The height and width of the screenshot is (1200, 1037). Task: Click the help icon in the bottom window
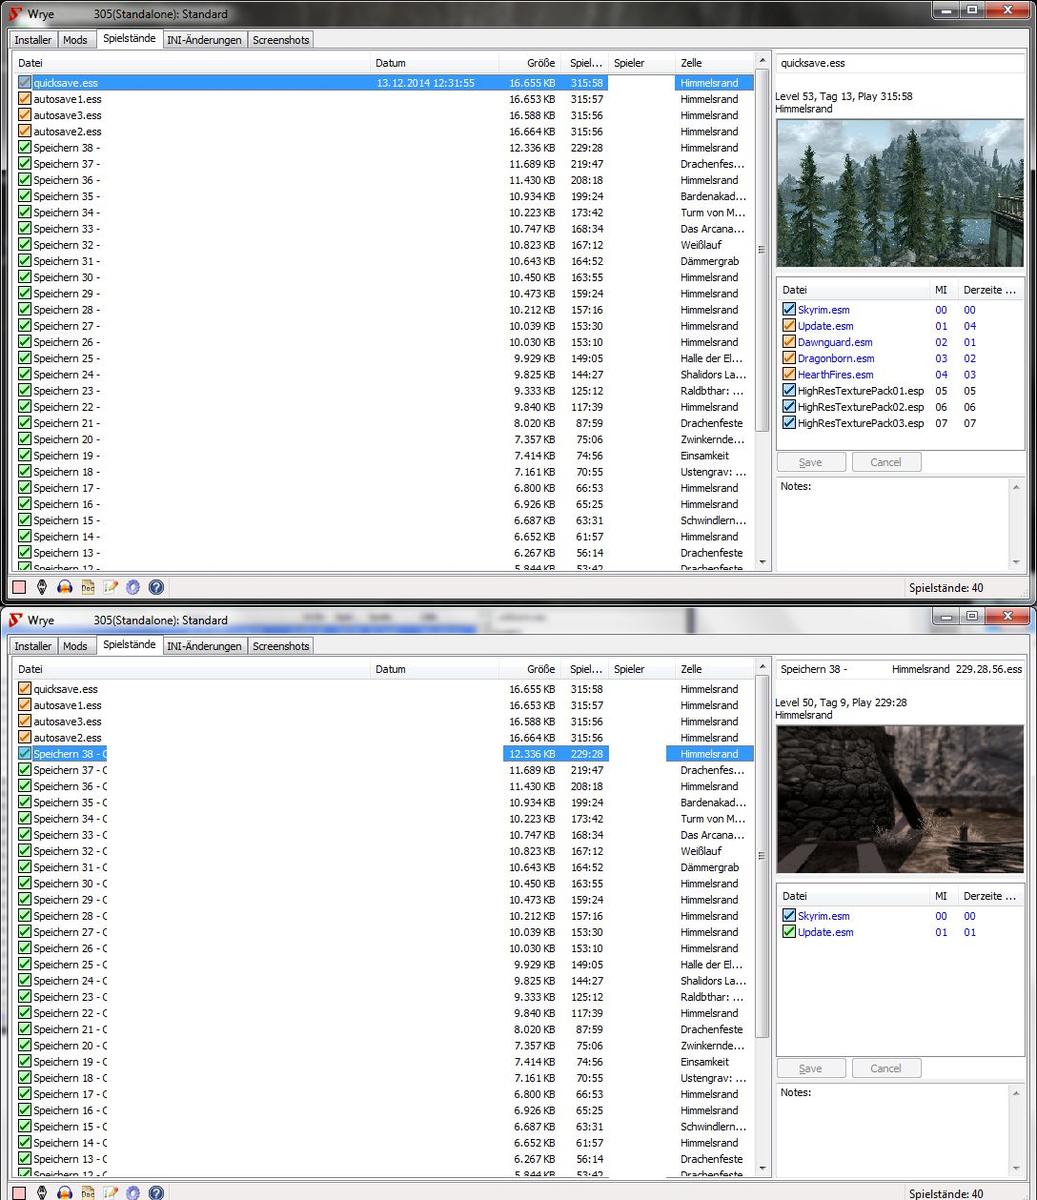[156, 1194]
